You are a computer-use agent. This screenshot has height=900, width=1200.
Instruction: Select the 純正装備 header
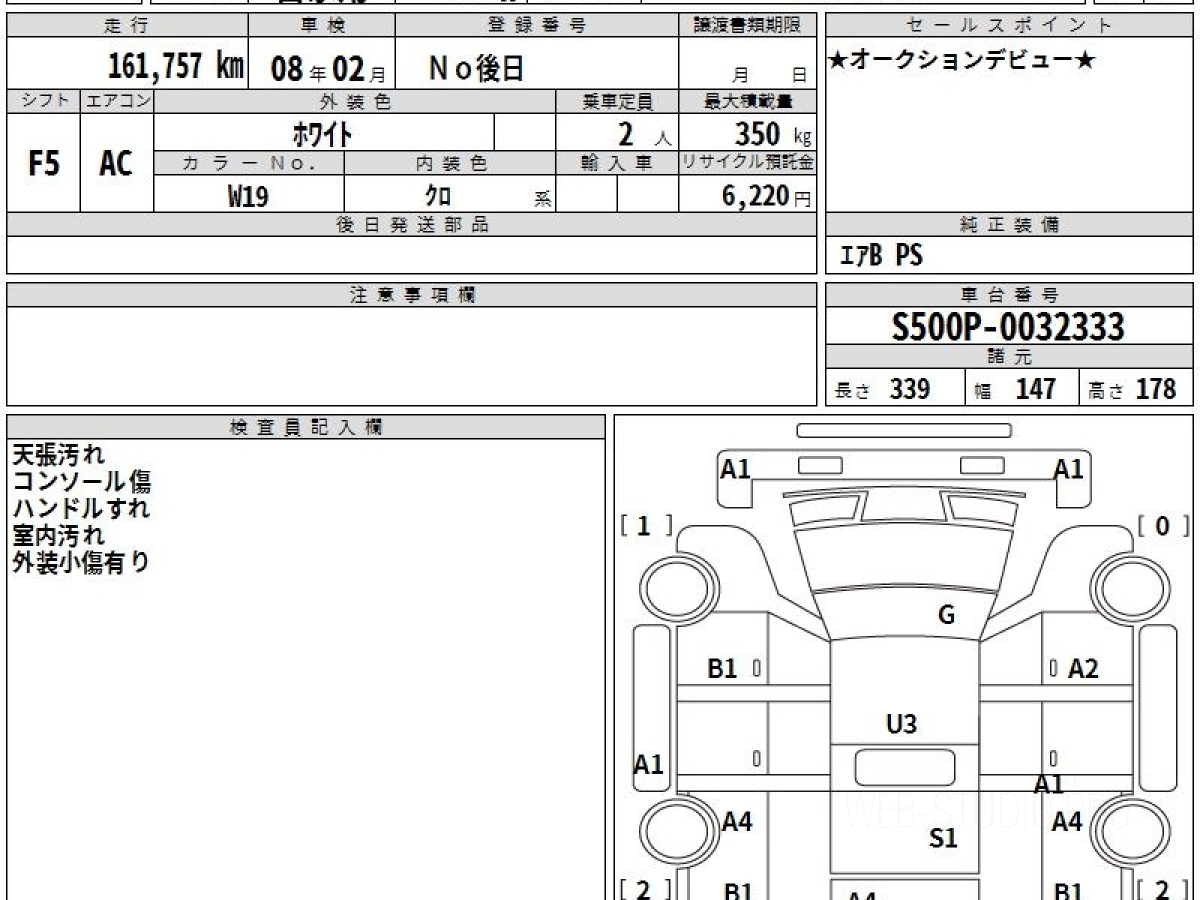coord(1009,225)
